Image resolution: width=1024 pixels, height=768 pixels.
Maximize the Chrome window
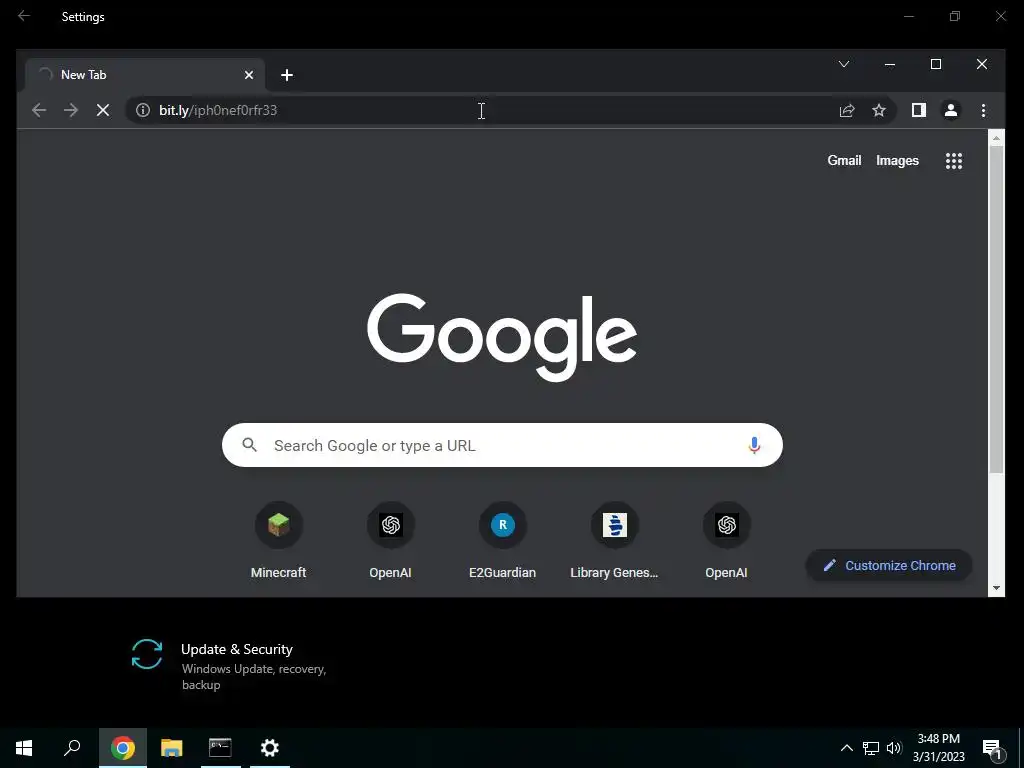point(936,64)
